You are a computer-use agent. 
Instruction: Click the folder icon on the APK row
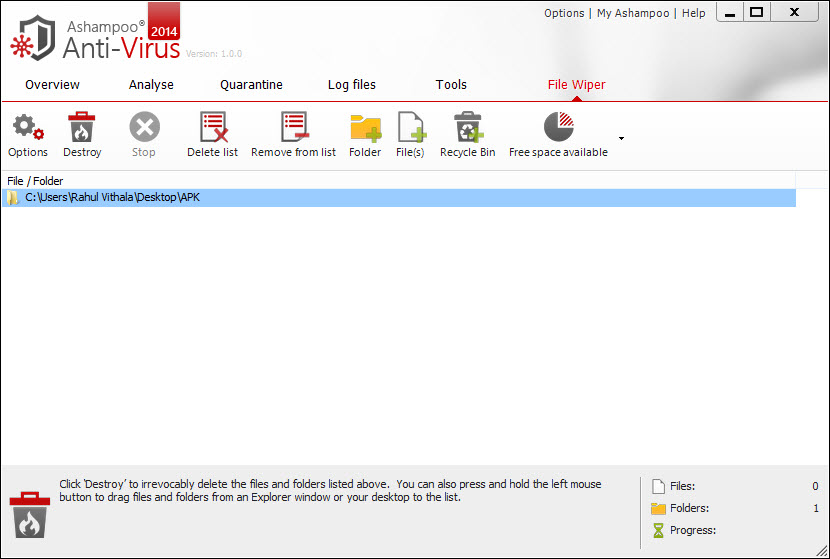pos(13,198)
